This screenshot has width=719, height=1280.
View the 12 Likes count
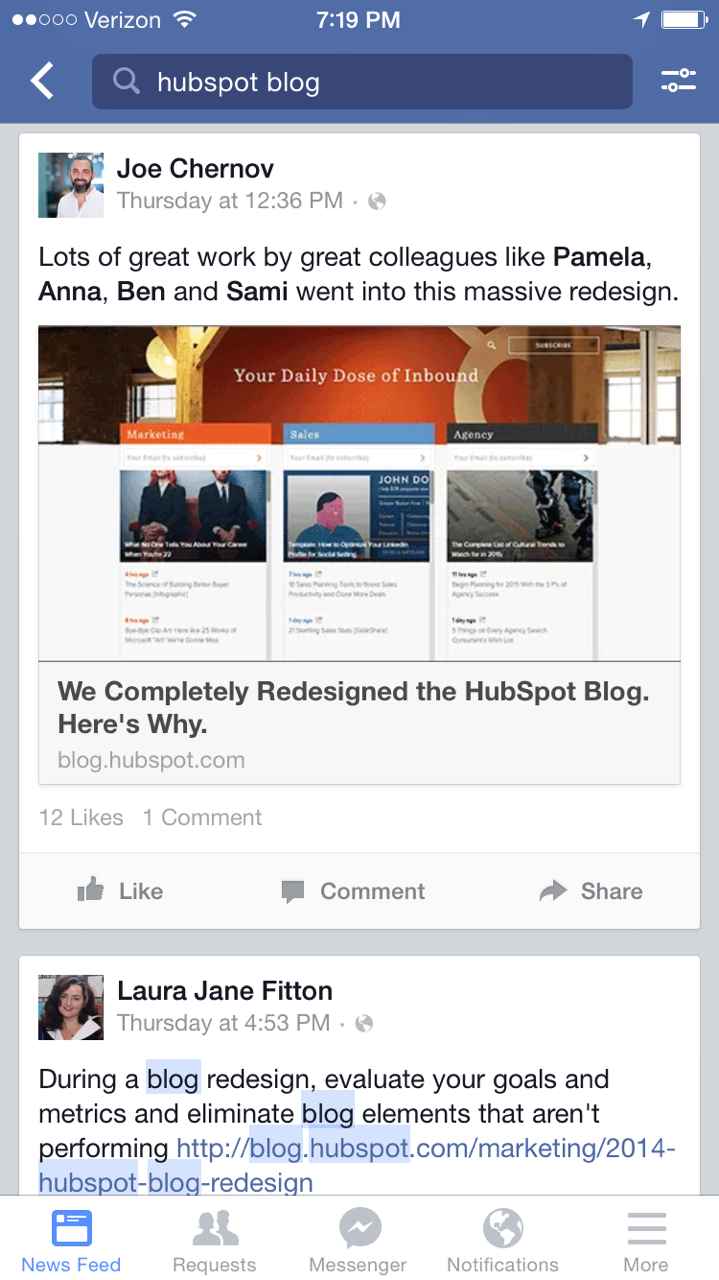81,817
